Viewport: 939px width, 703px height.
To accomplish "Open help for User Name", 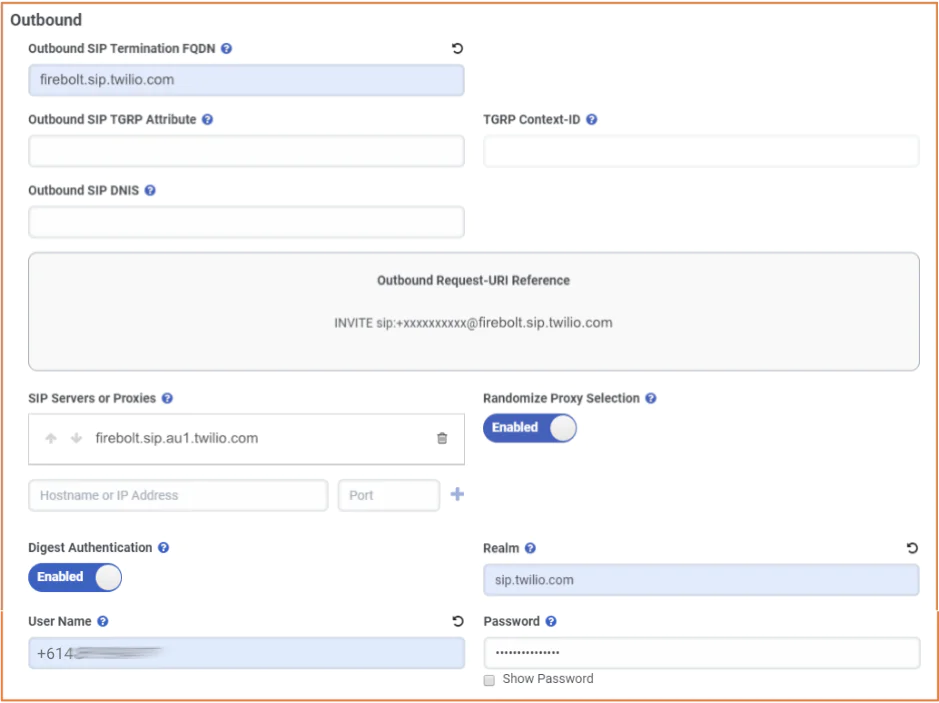I will [103, 622].
